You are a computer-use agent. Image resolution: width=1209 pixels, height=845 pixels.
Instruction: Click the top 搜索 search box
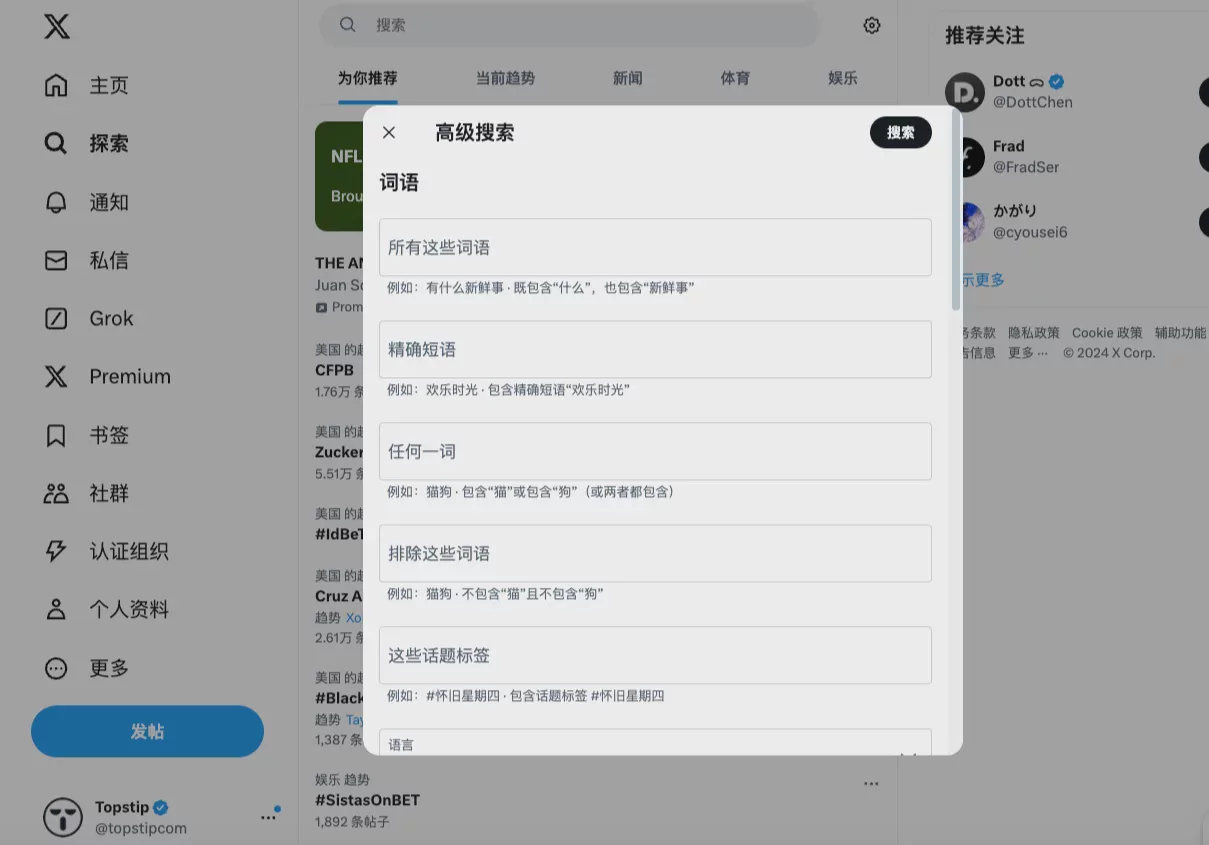tap(569, 25)
